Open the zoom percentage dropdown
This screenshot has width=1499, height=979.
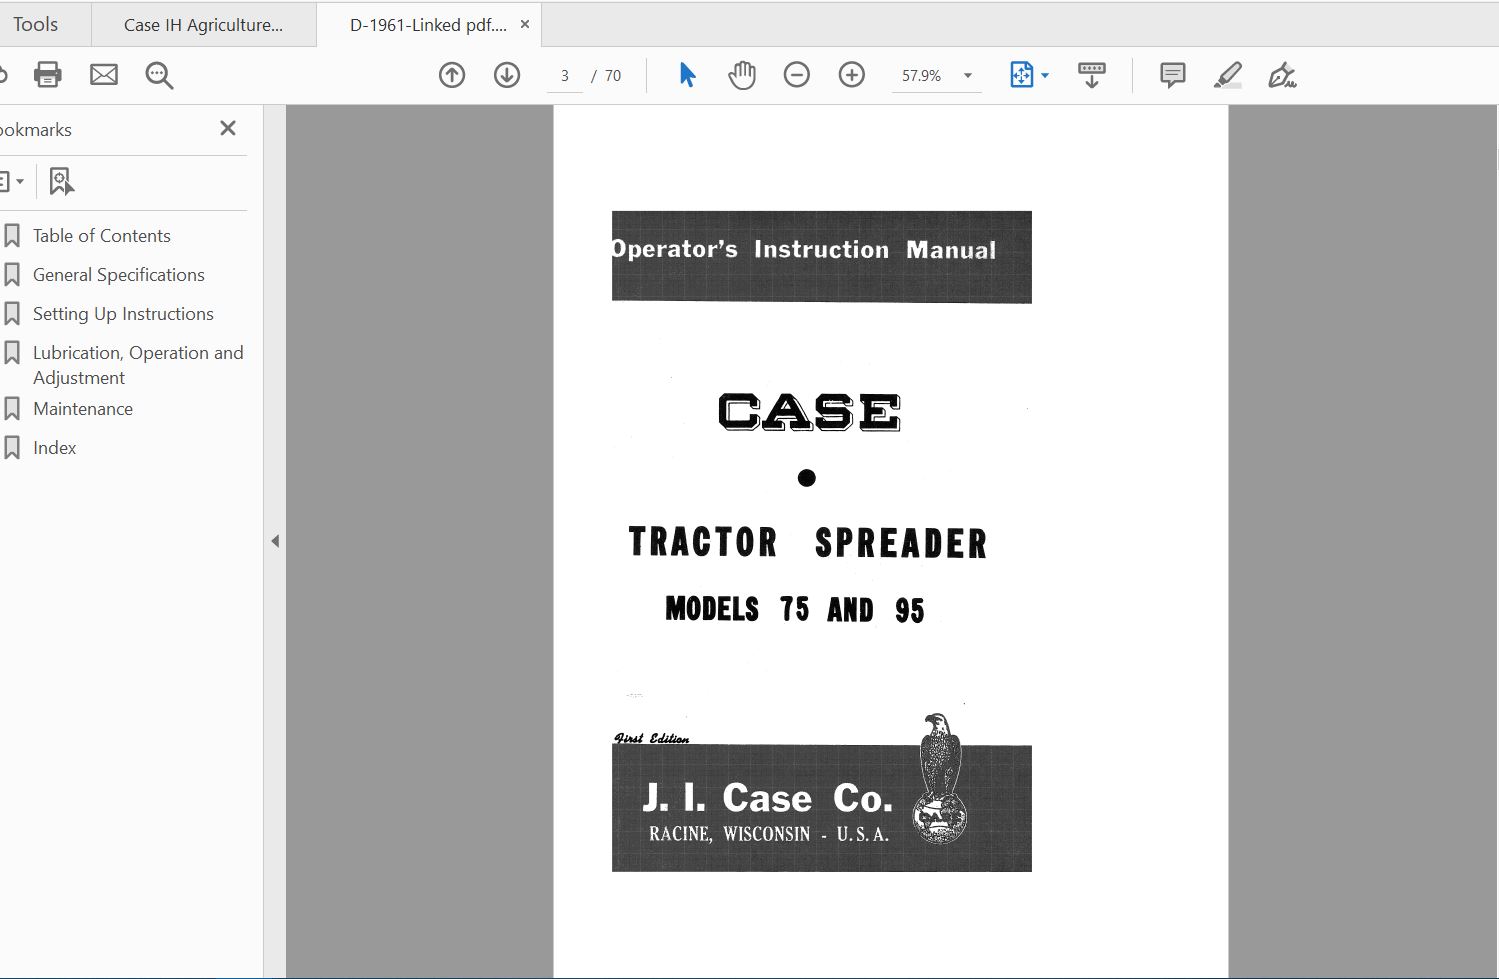pyautogui.click(x=967, y=76)
